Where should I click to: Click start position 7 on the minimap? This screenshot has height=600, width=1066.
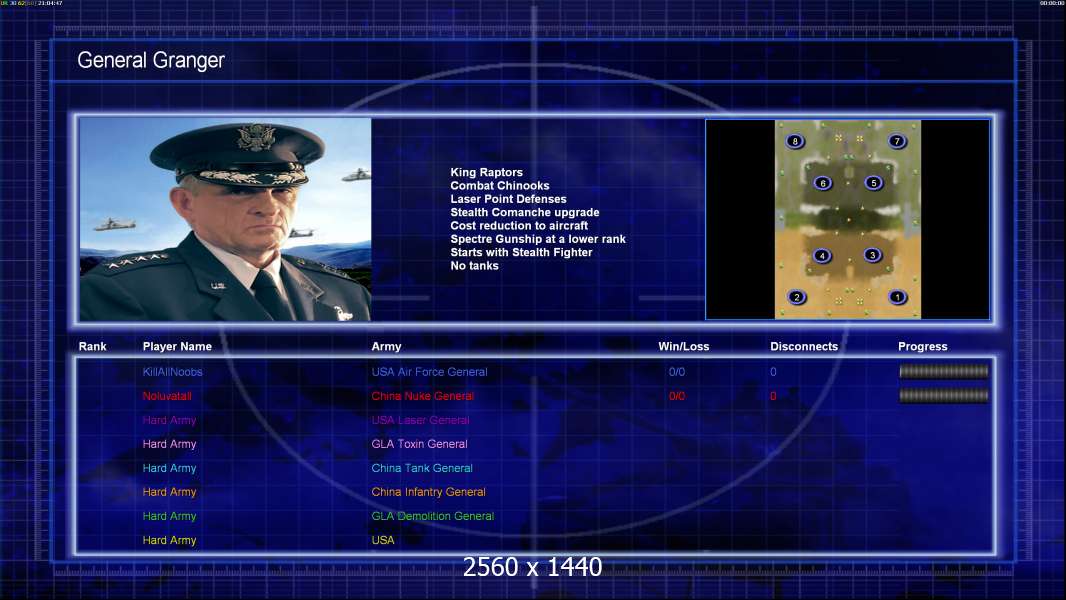click(x=897, y=141)
